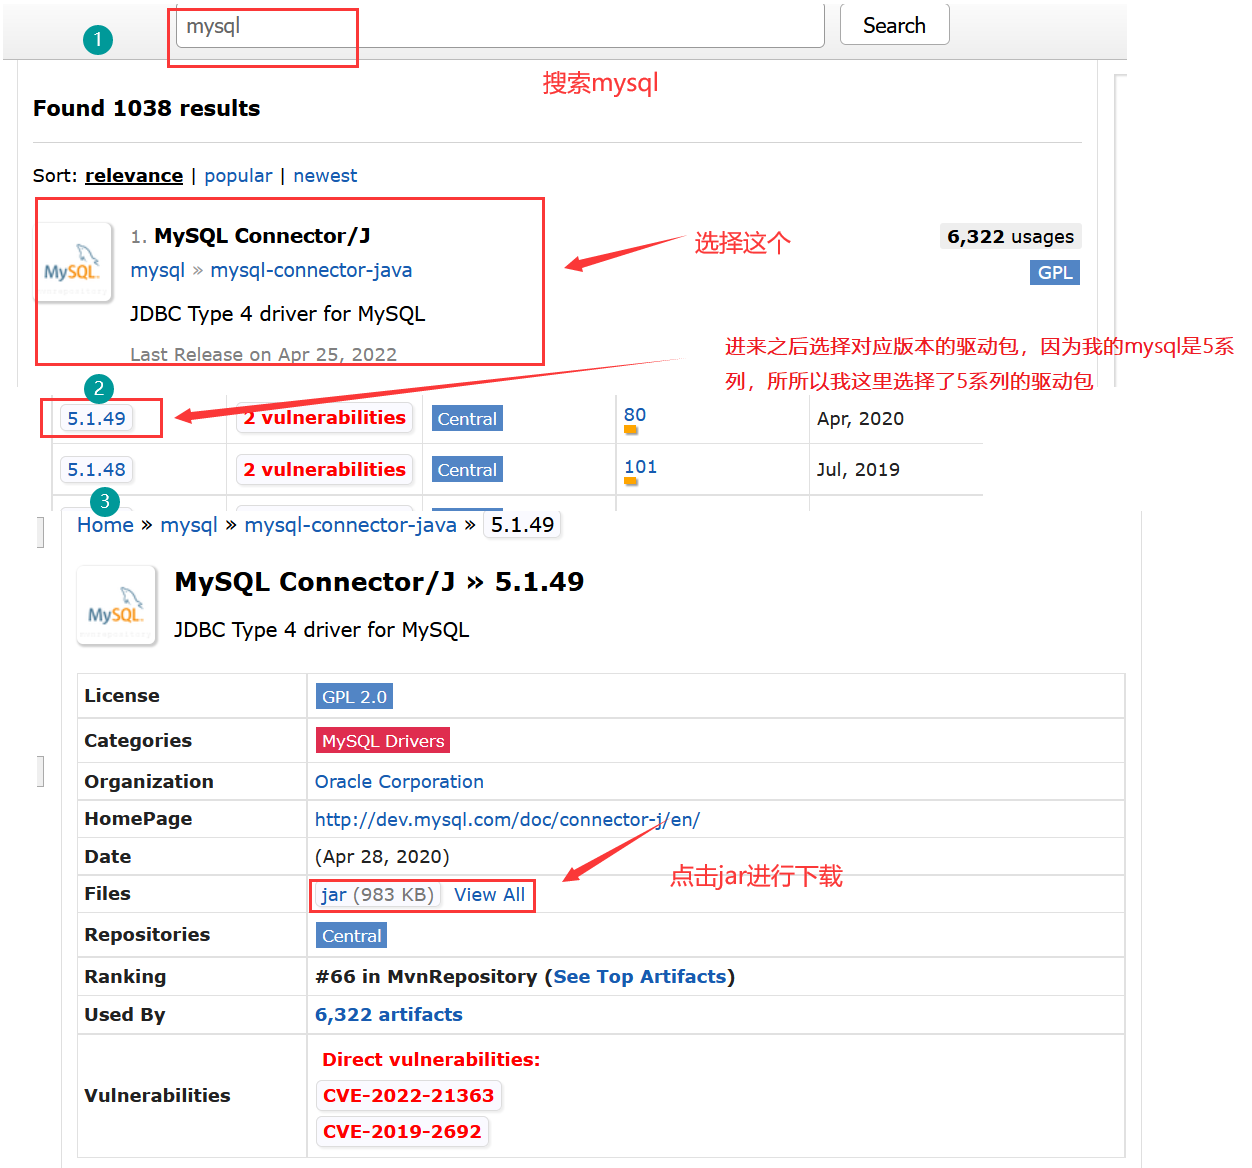1252x1168 pixels.
Task: Click the Central repository tag for 5.1.48
Action: [467, 470]
